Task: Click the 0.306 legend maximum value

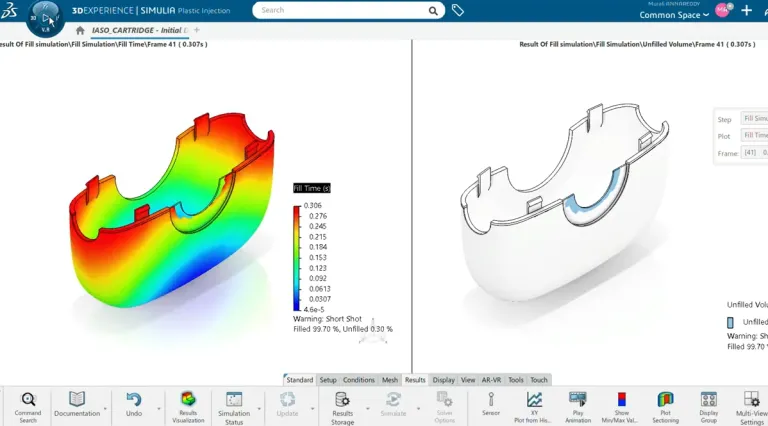Action: [x=312, y=206]
